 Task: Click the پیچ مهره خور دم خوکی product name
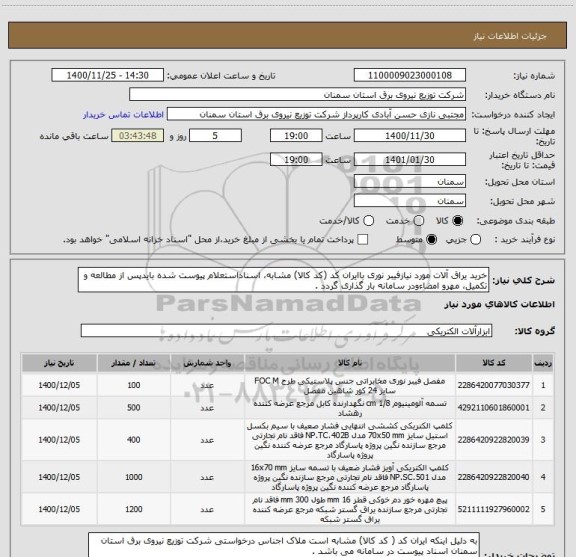point(350,510)
